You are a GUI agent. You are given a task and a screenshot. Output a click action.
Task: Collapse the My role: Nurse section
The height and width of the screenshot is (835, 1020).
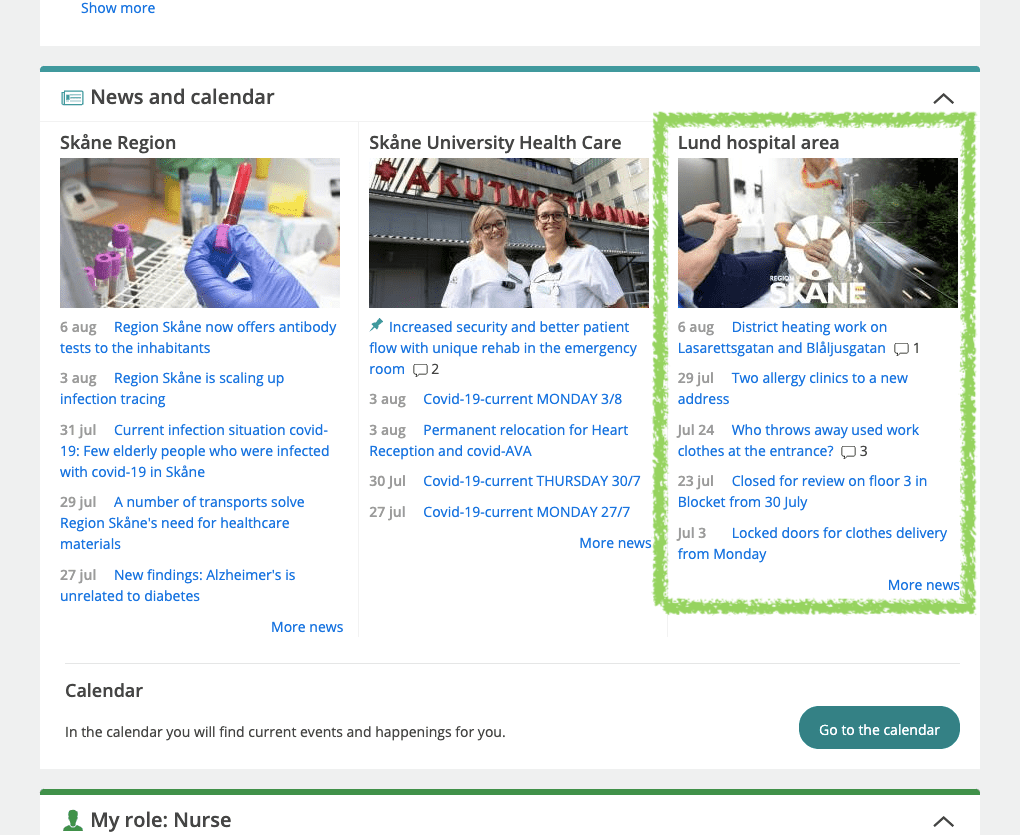coord(943,821)
